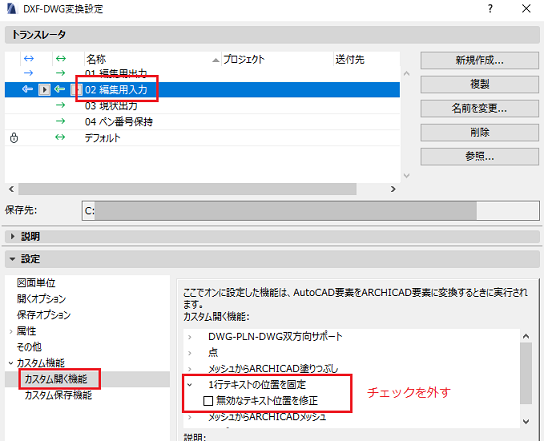Expand the 説明 panel
The height and width of the screenshot is (441, 544).
[x=13, y=237]
